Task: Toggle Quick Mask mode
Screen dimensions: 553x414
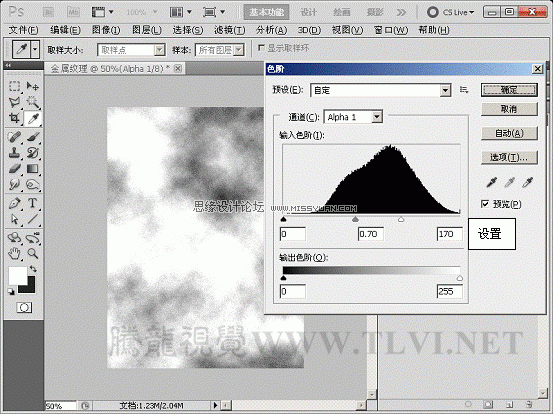Action: click(24, 308)
